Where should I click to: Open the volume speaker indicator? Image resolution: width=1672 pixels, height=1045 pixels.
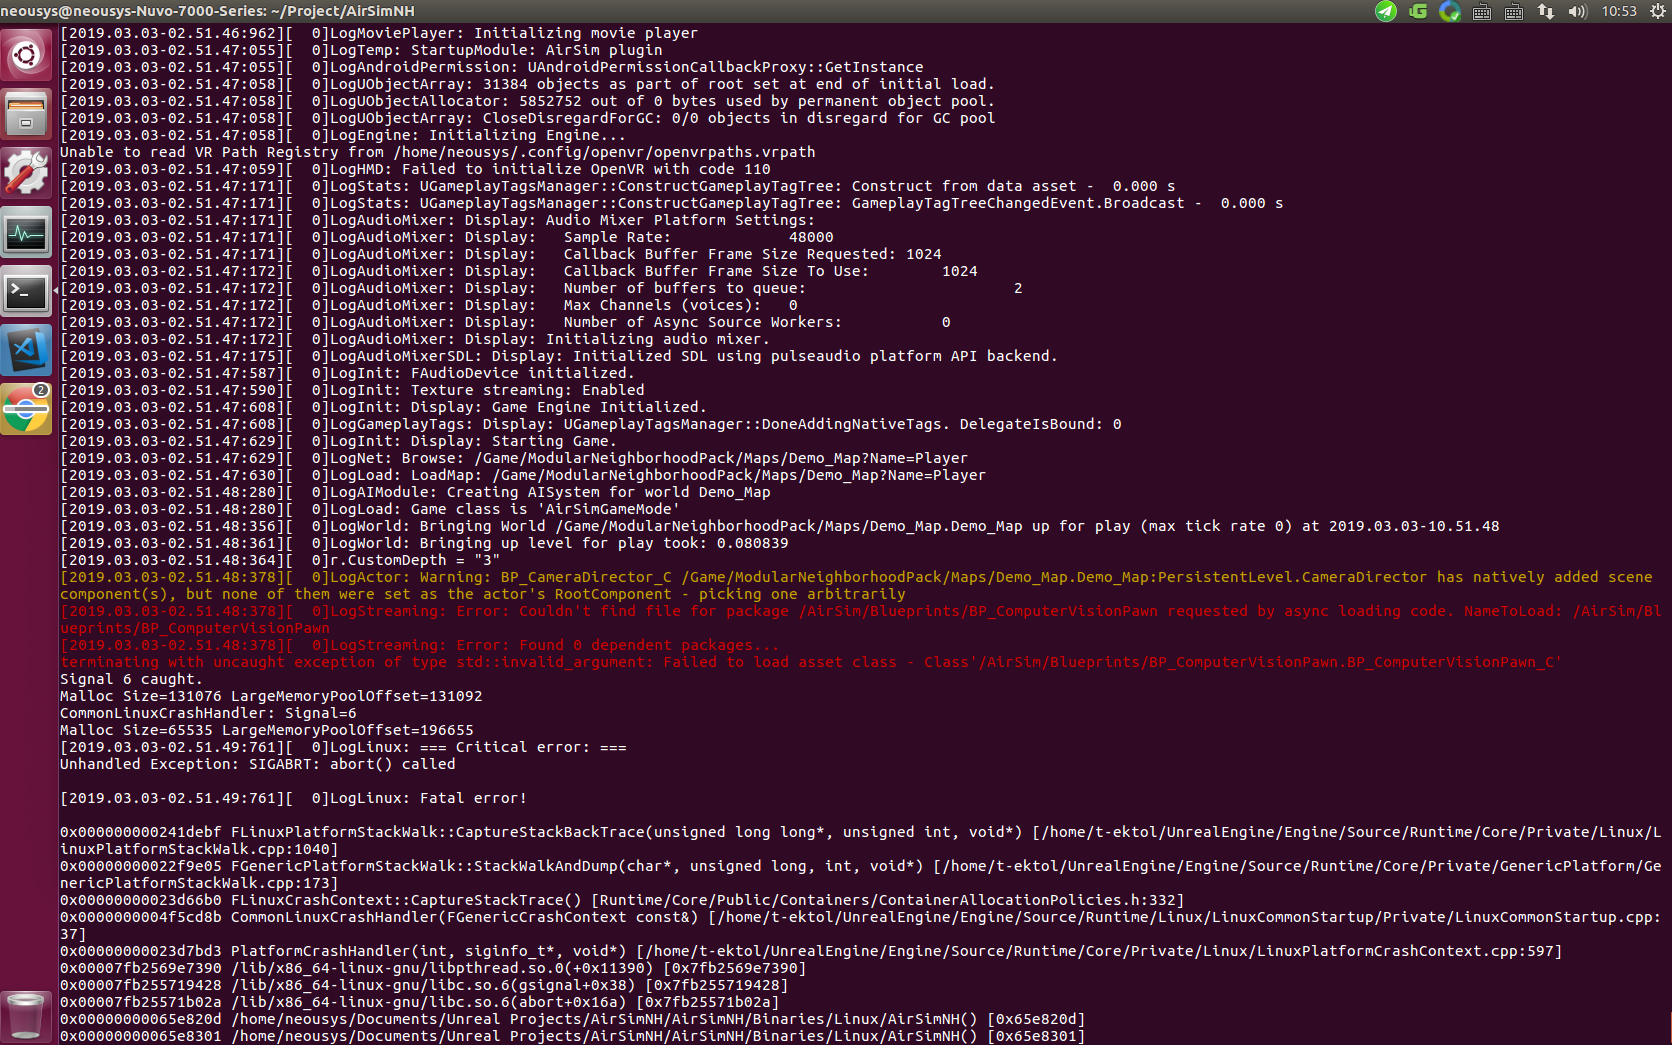pyautogui.click(x=1578, y=11)
